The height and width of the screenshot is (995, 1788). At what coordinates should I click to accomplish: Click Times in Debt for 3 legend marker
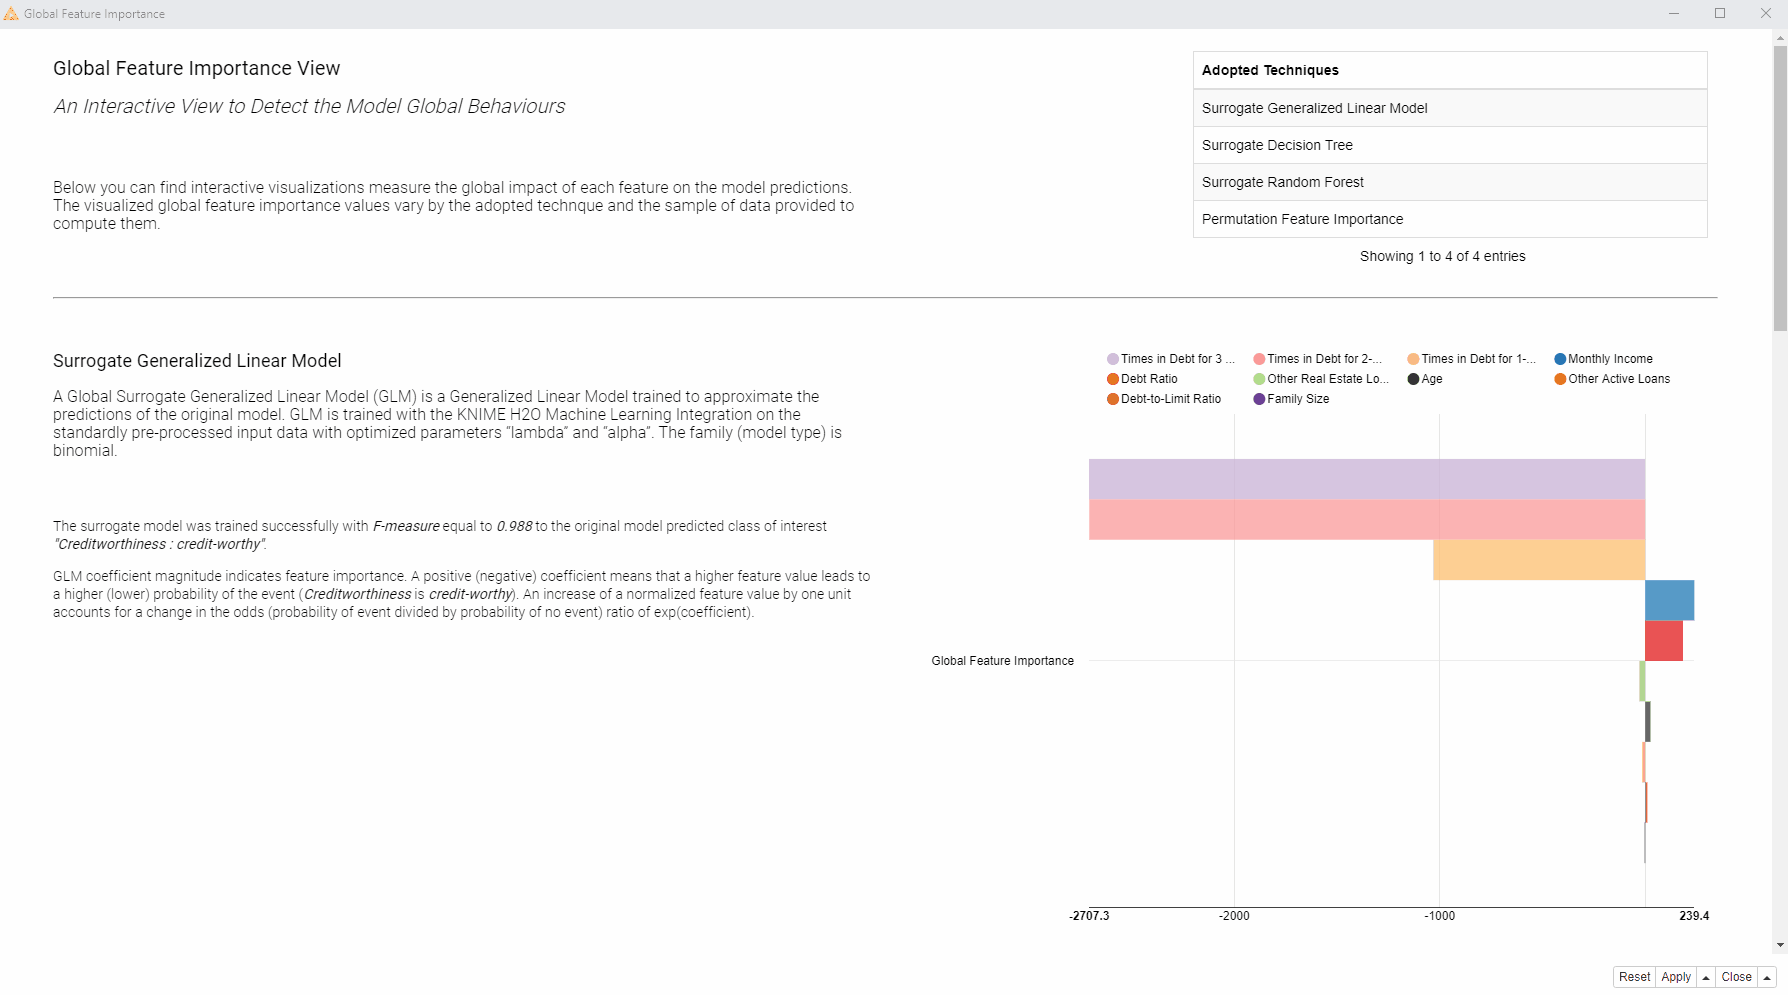[x=1113, y=359]
